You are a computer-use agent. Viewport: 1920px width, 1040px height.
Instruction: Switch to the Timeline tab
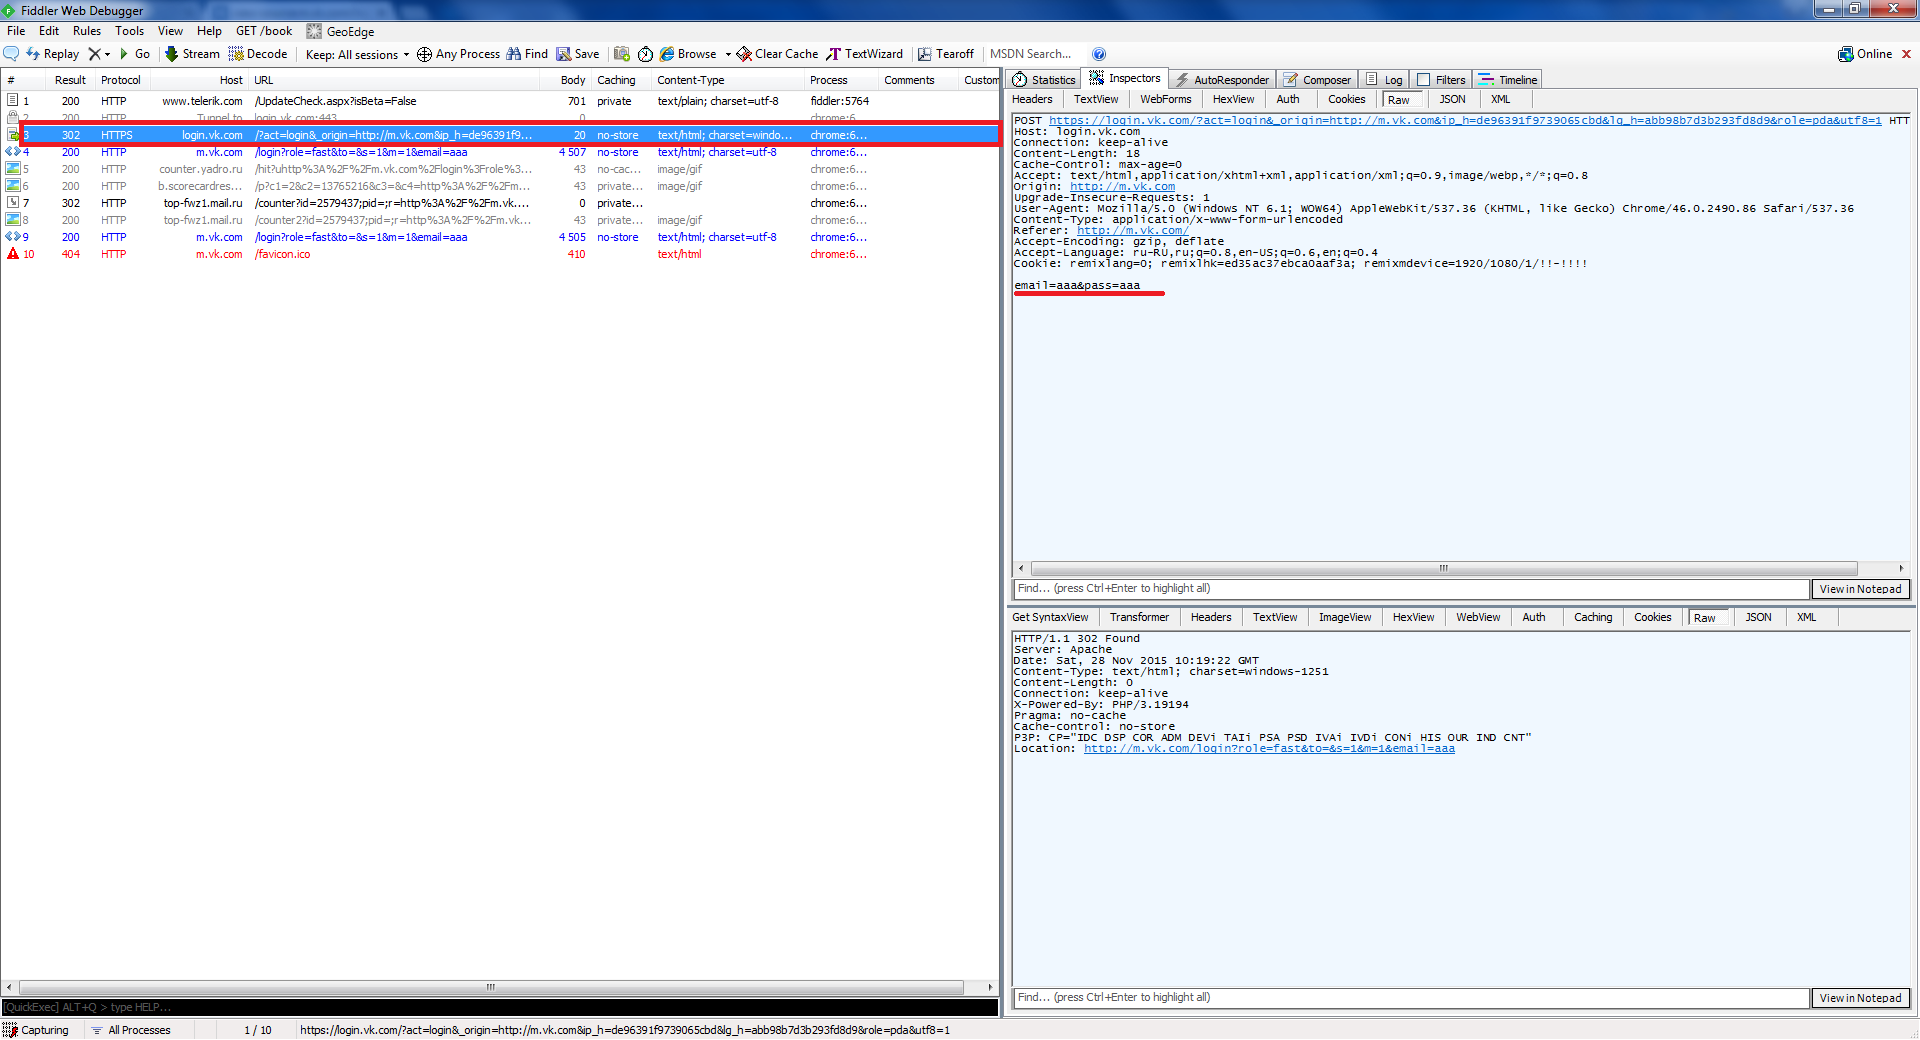click(x=1509, y=80)
